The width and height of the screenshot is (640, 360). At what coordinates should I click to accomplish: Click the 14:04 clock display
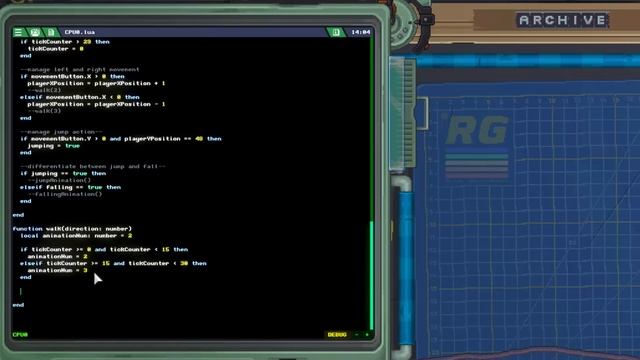click(360, 32)
